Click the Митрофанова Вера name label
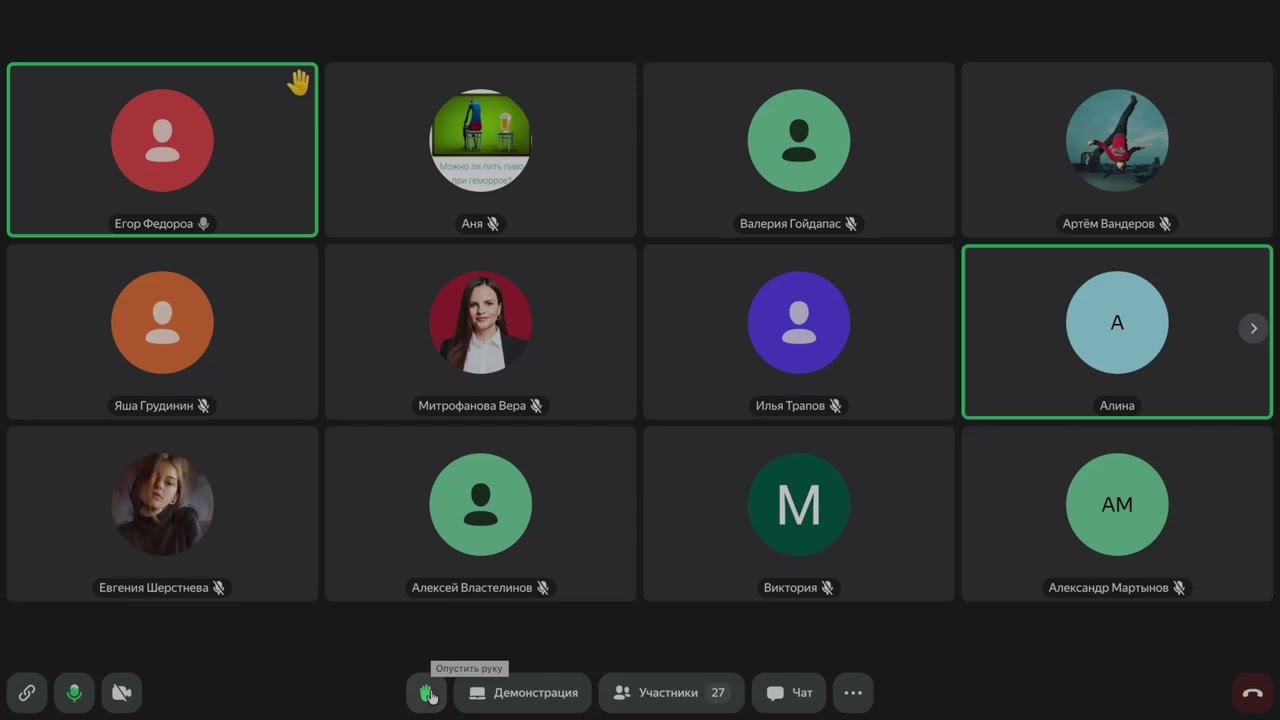The image size is (1280, 720). [x=472, y=406]
